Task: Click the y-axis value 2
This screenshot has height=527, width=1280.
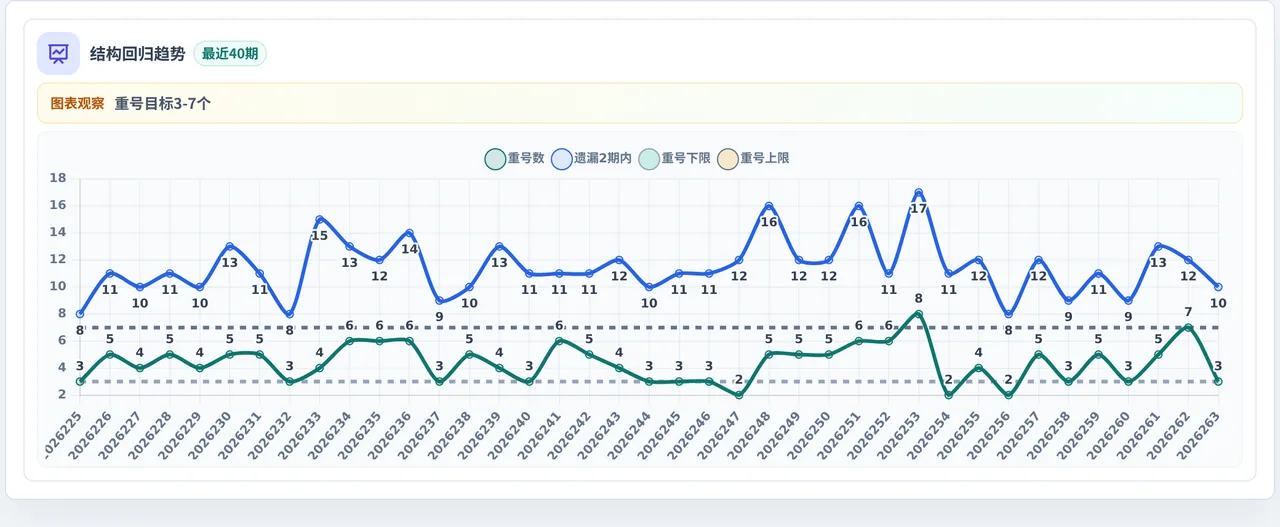Action: 62,395
